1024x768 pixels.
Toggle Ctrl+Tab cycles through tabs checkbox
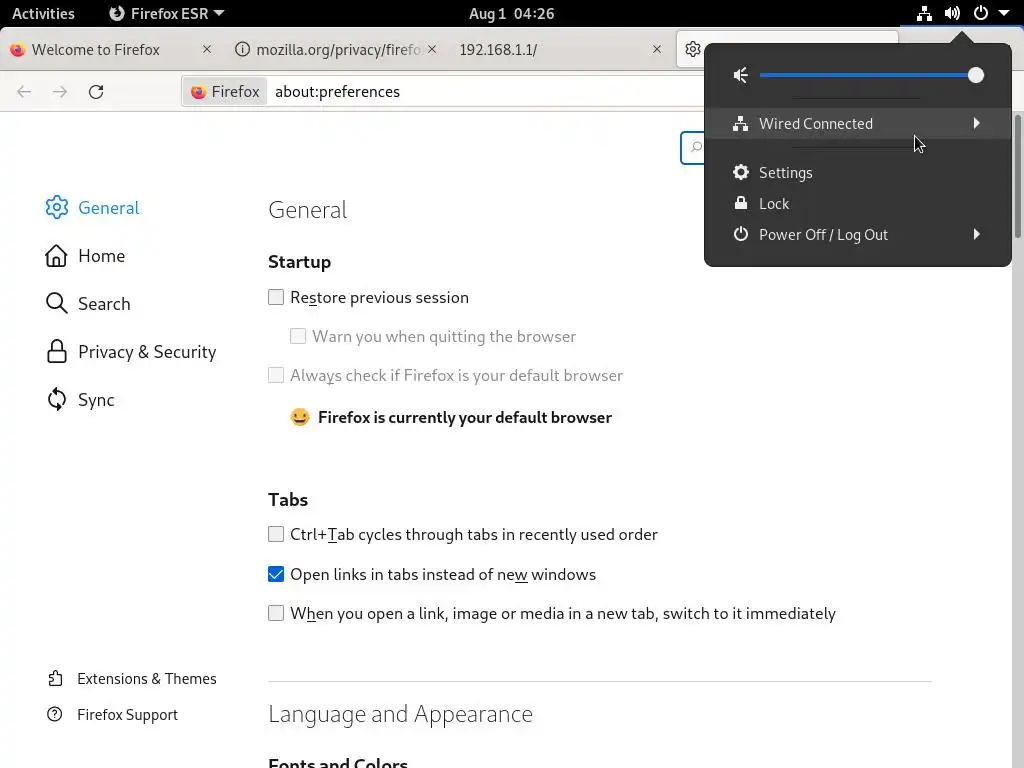click(x=276, y=534)
